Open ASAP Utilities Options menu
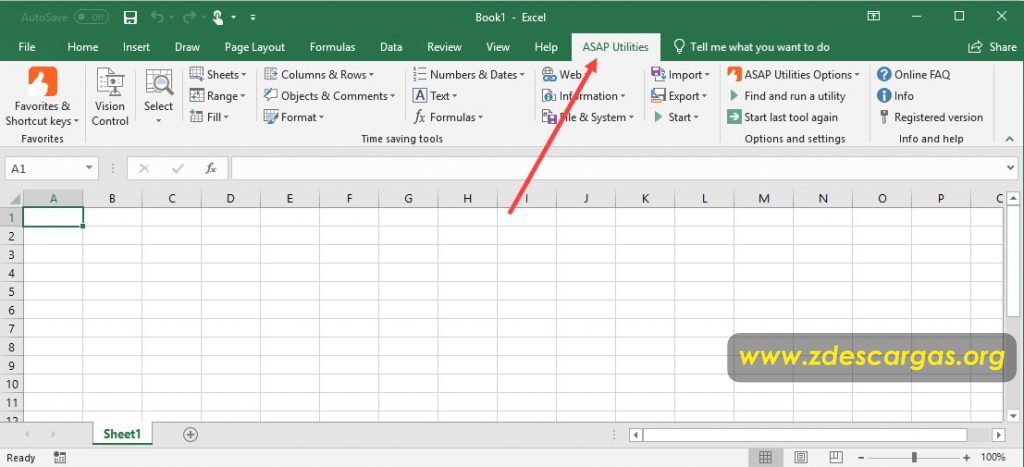 (x=793, y=74)
